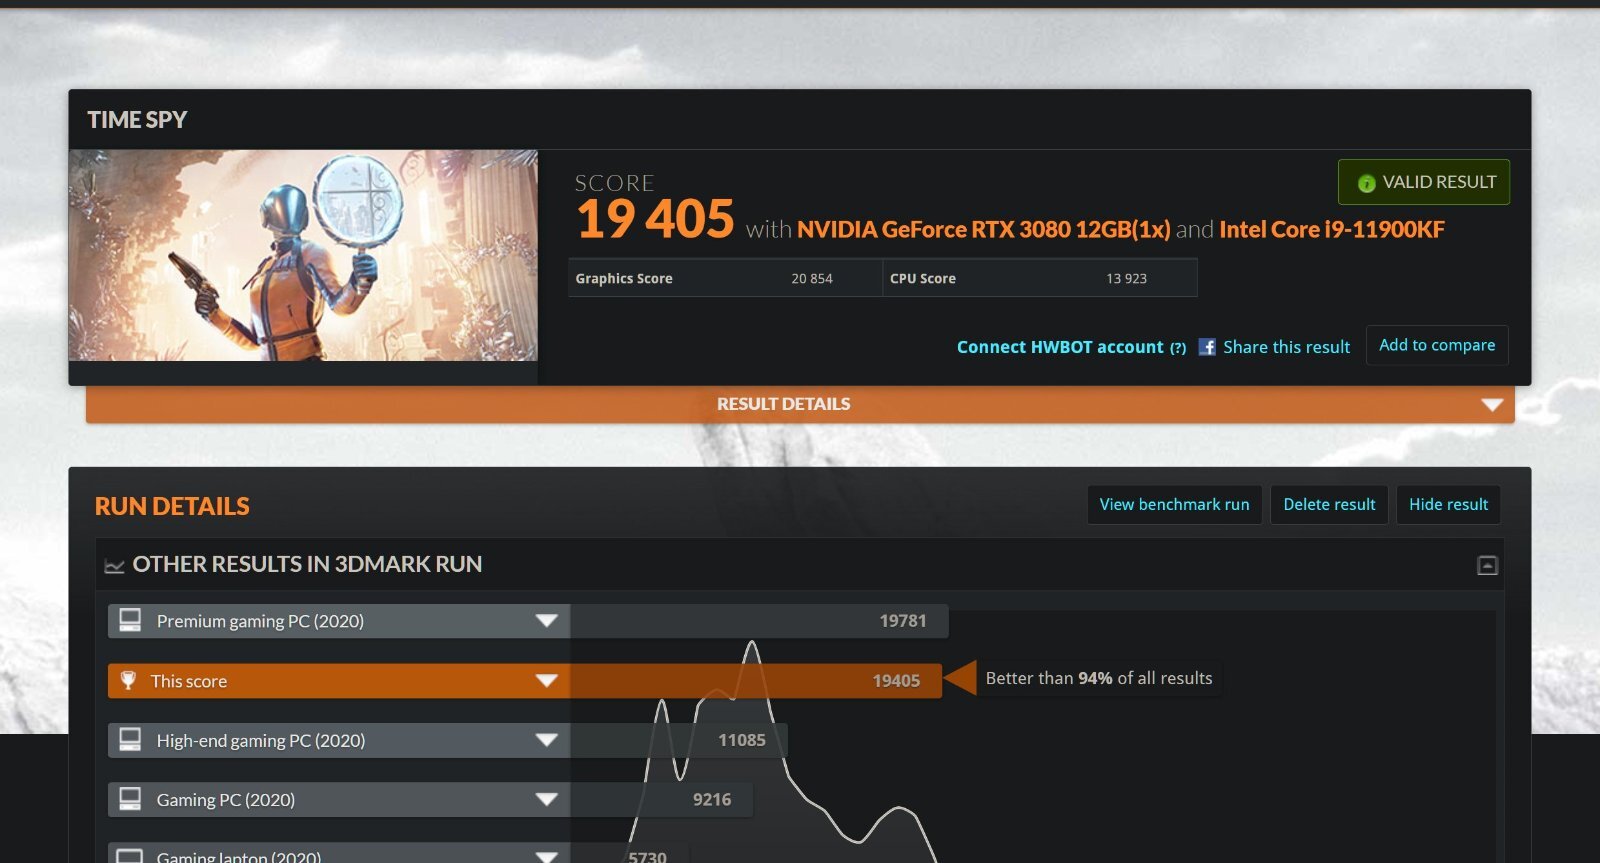The width and height of the screenshot is (1600, 863).
Task: Click Connect HWBOT account link
Action: pos(1060,347)
